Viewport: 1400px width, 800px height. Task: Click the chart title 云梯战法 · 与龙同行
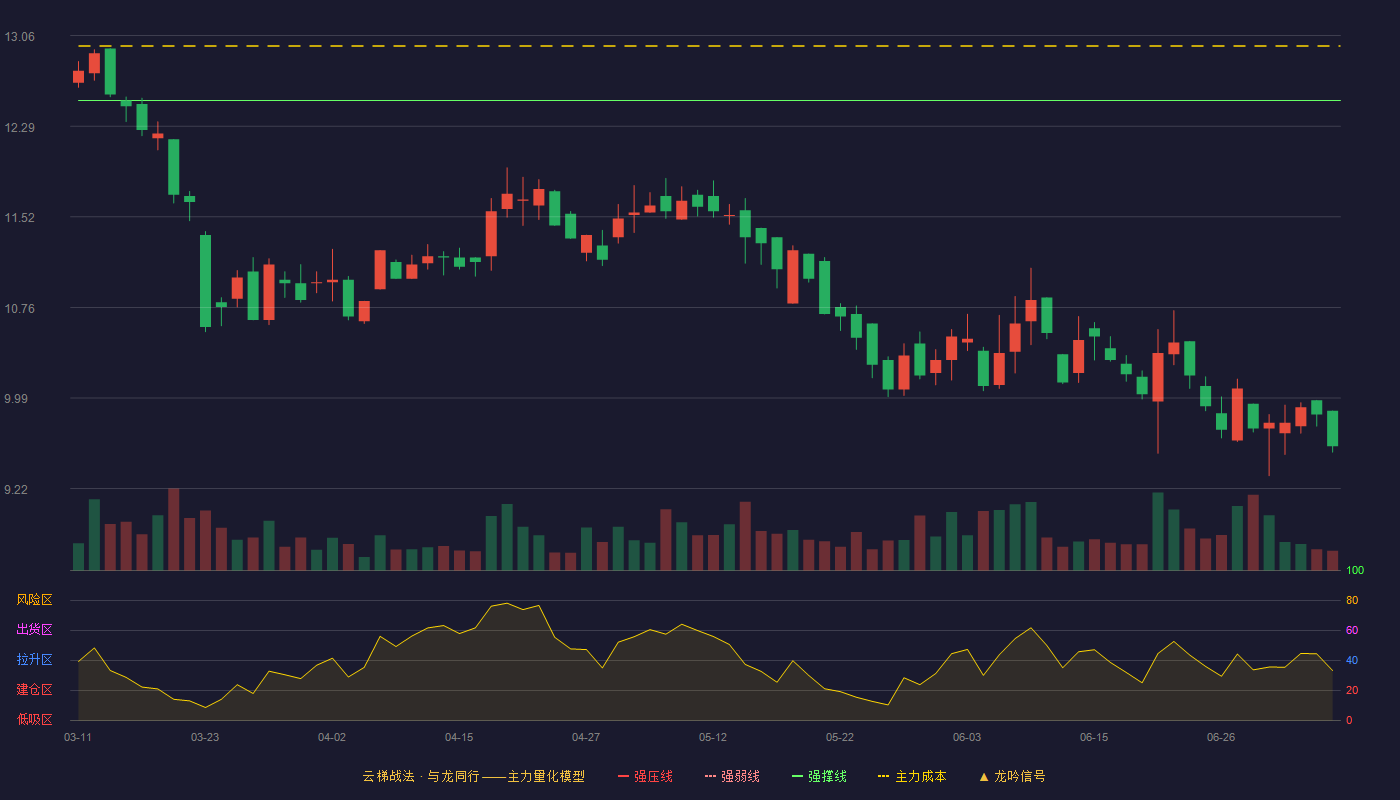(x=421, y=776)
